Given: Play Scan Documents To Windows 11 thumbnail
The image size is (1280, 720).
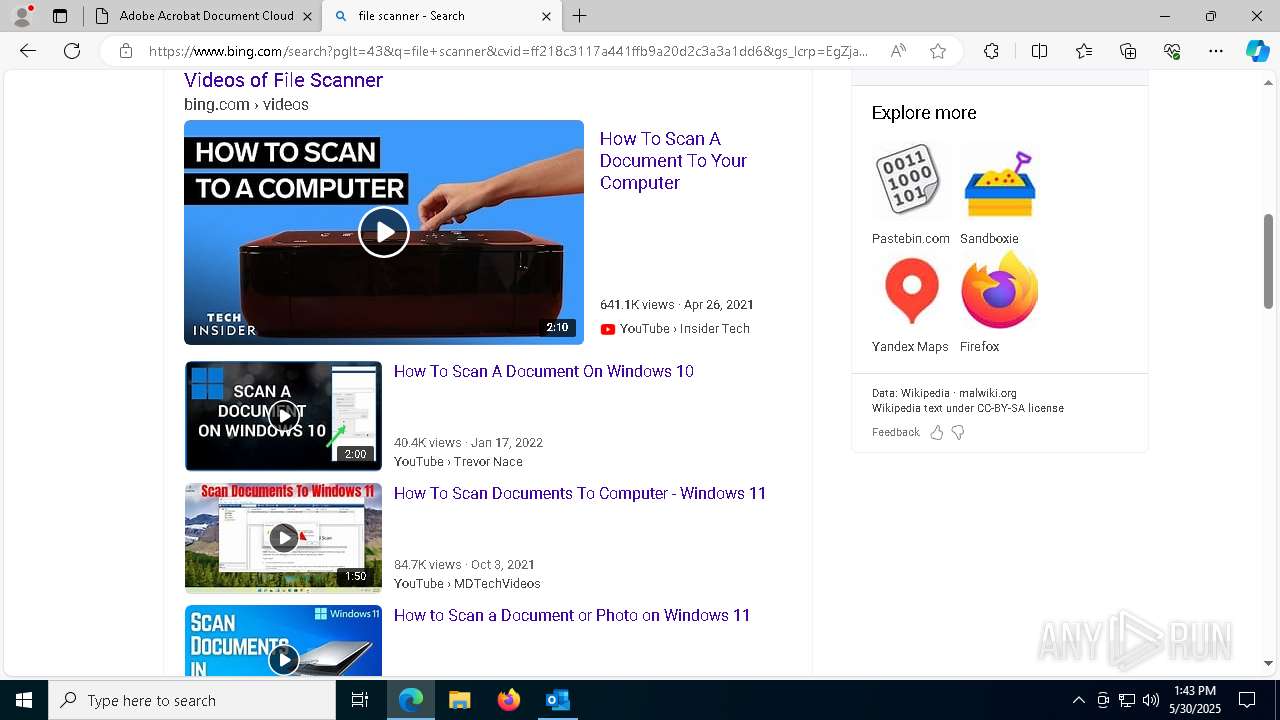Looking at the screenshot, I should click(x=283, y=538).
